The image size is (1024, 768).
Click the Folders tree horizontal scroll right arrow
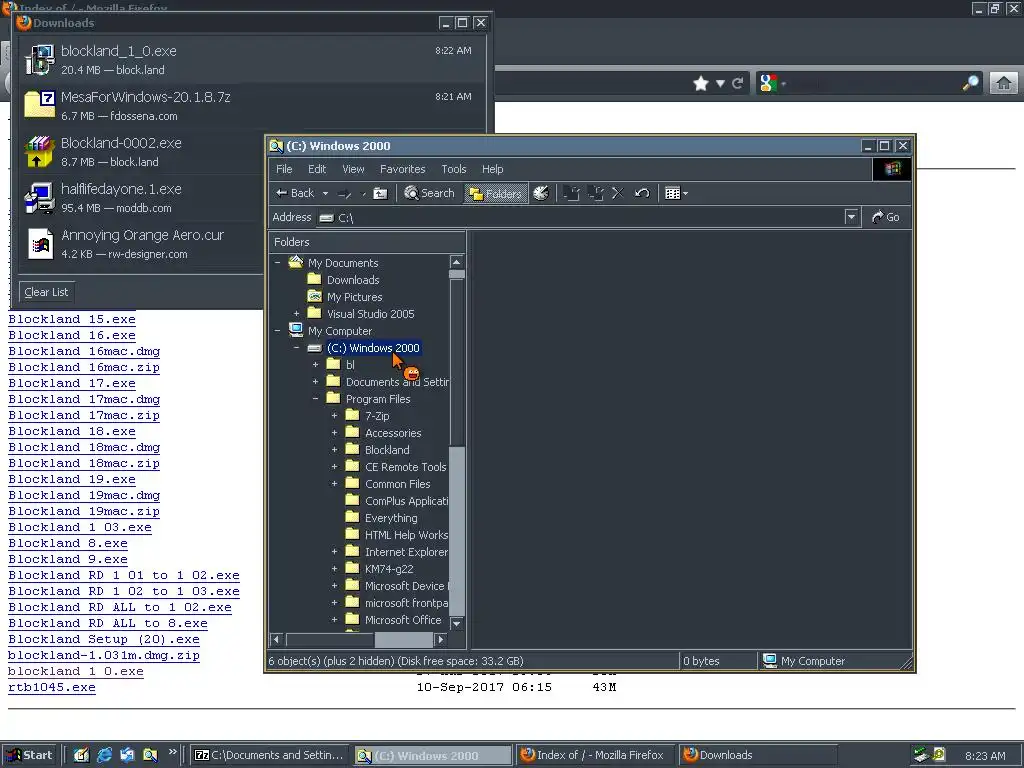click(x=441, y=639)
